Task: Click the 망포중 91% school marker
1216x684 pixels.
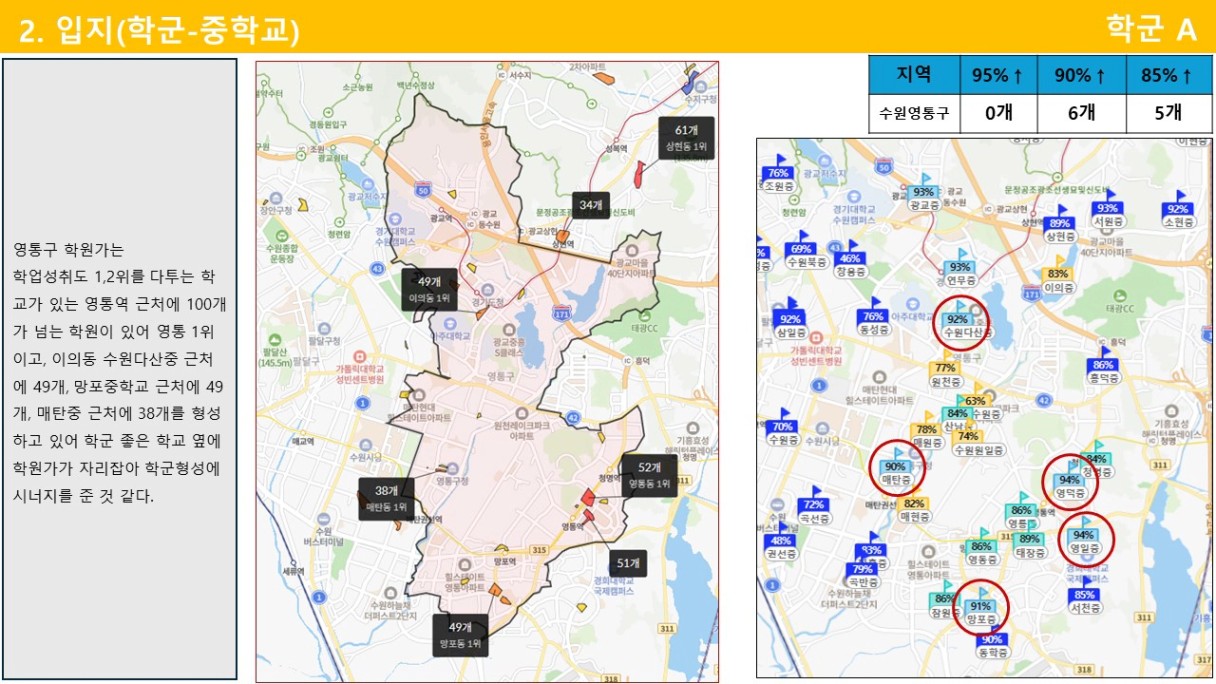Action: click(979, 605)
